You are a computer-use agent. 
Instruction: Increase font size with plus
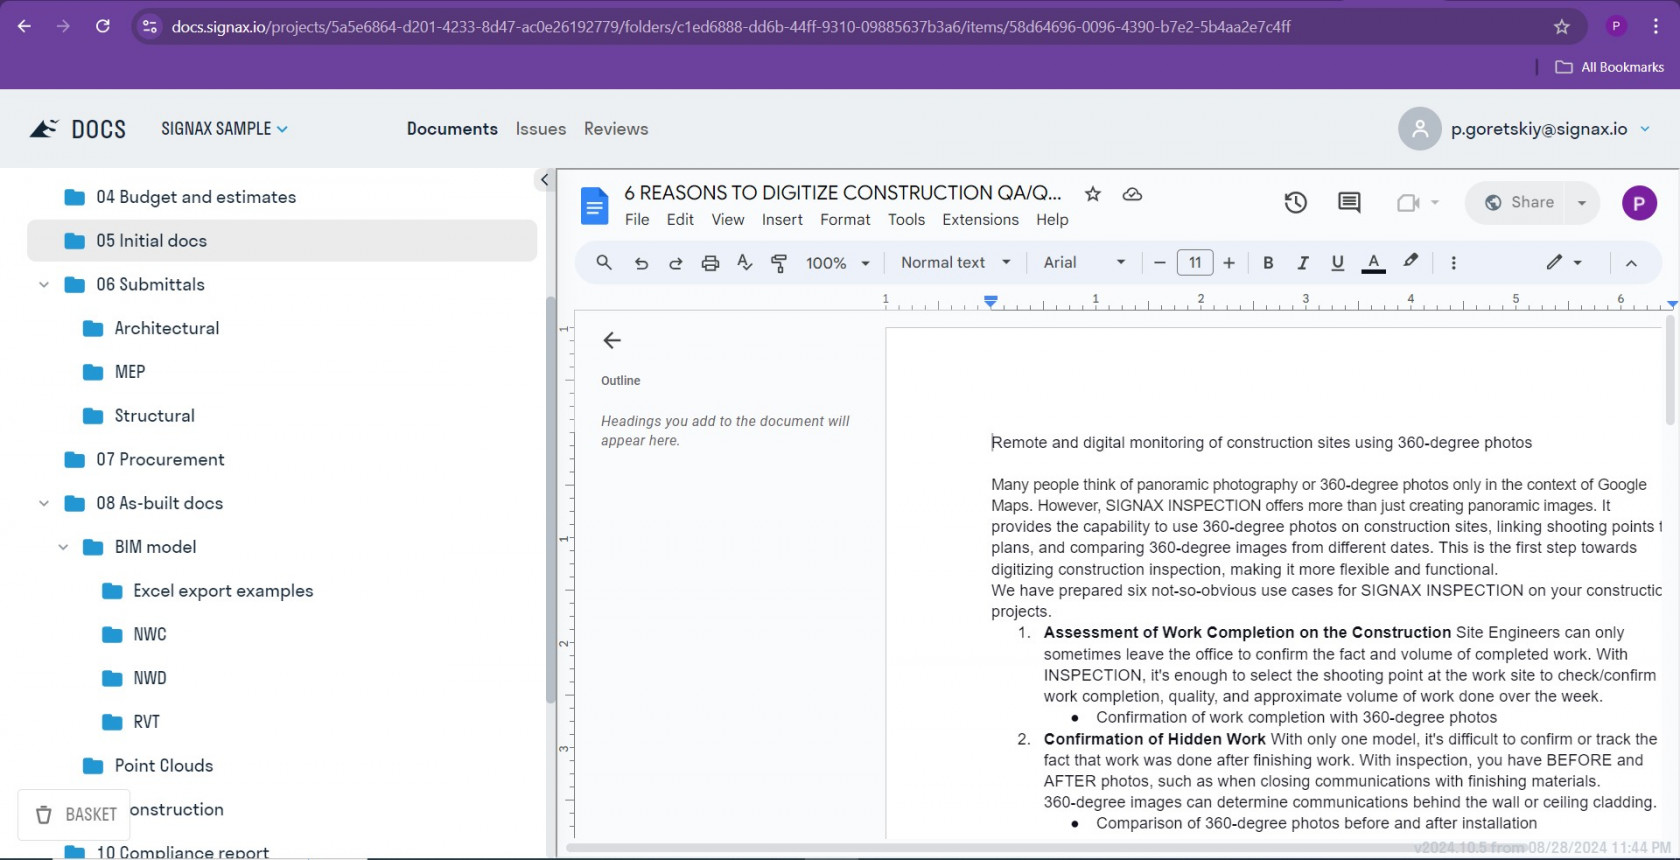pyautogui.click(x=1229, y=263)
